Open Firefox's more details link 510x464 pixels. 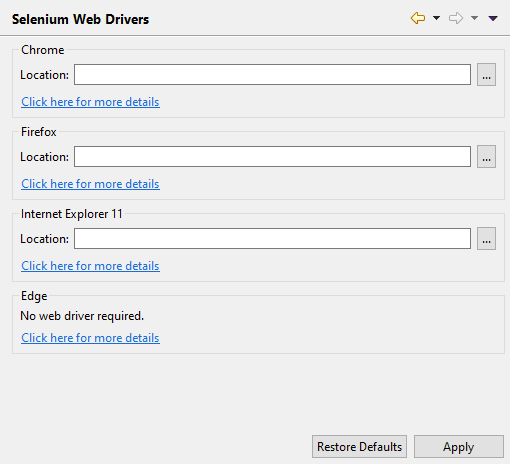tap(90, 184)
